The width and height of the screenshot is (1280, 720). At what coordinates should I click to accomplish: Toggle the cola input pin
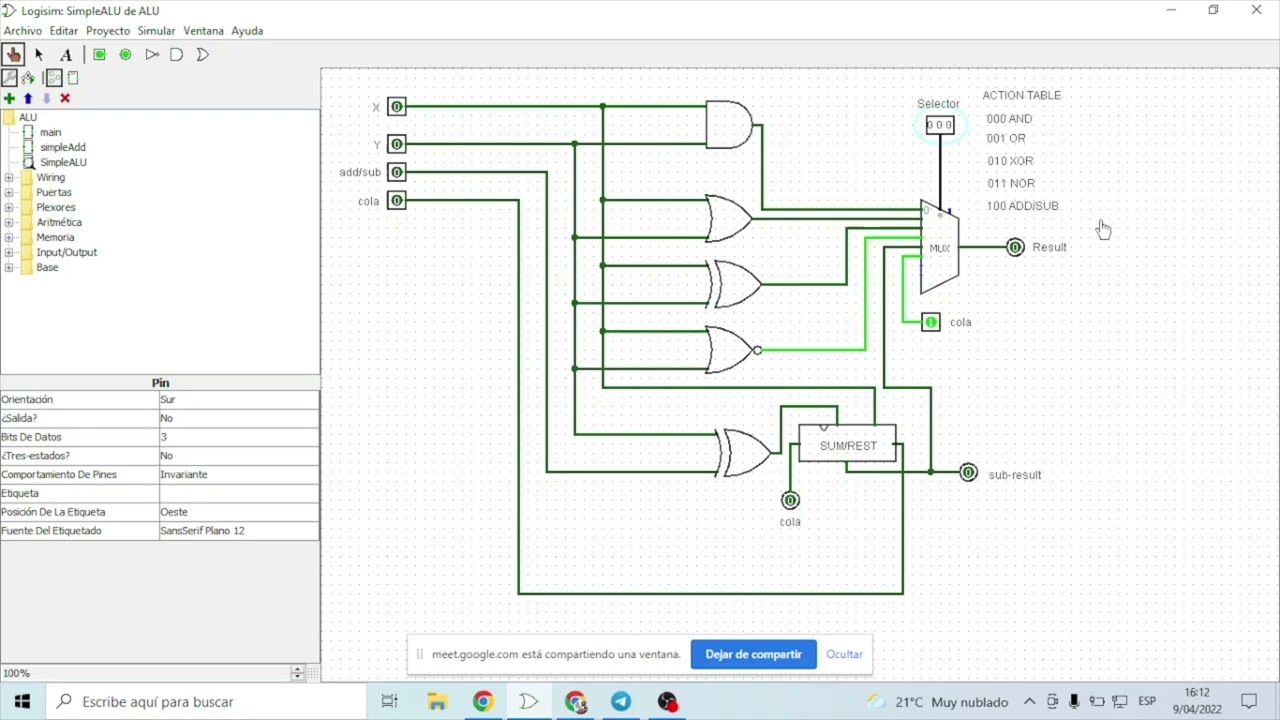[397, 201]
